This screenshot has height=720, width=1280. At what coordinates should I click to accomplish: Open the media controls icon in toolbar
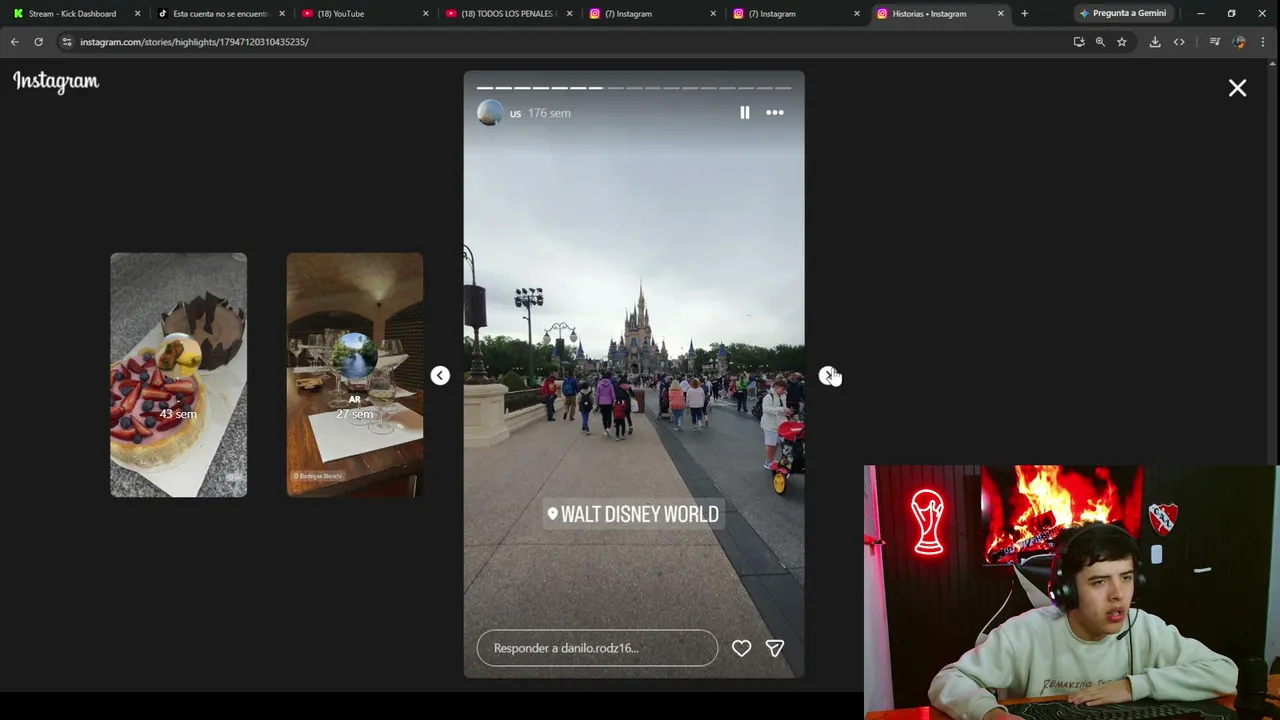tap(1215, 42)
